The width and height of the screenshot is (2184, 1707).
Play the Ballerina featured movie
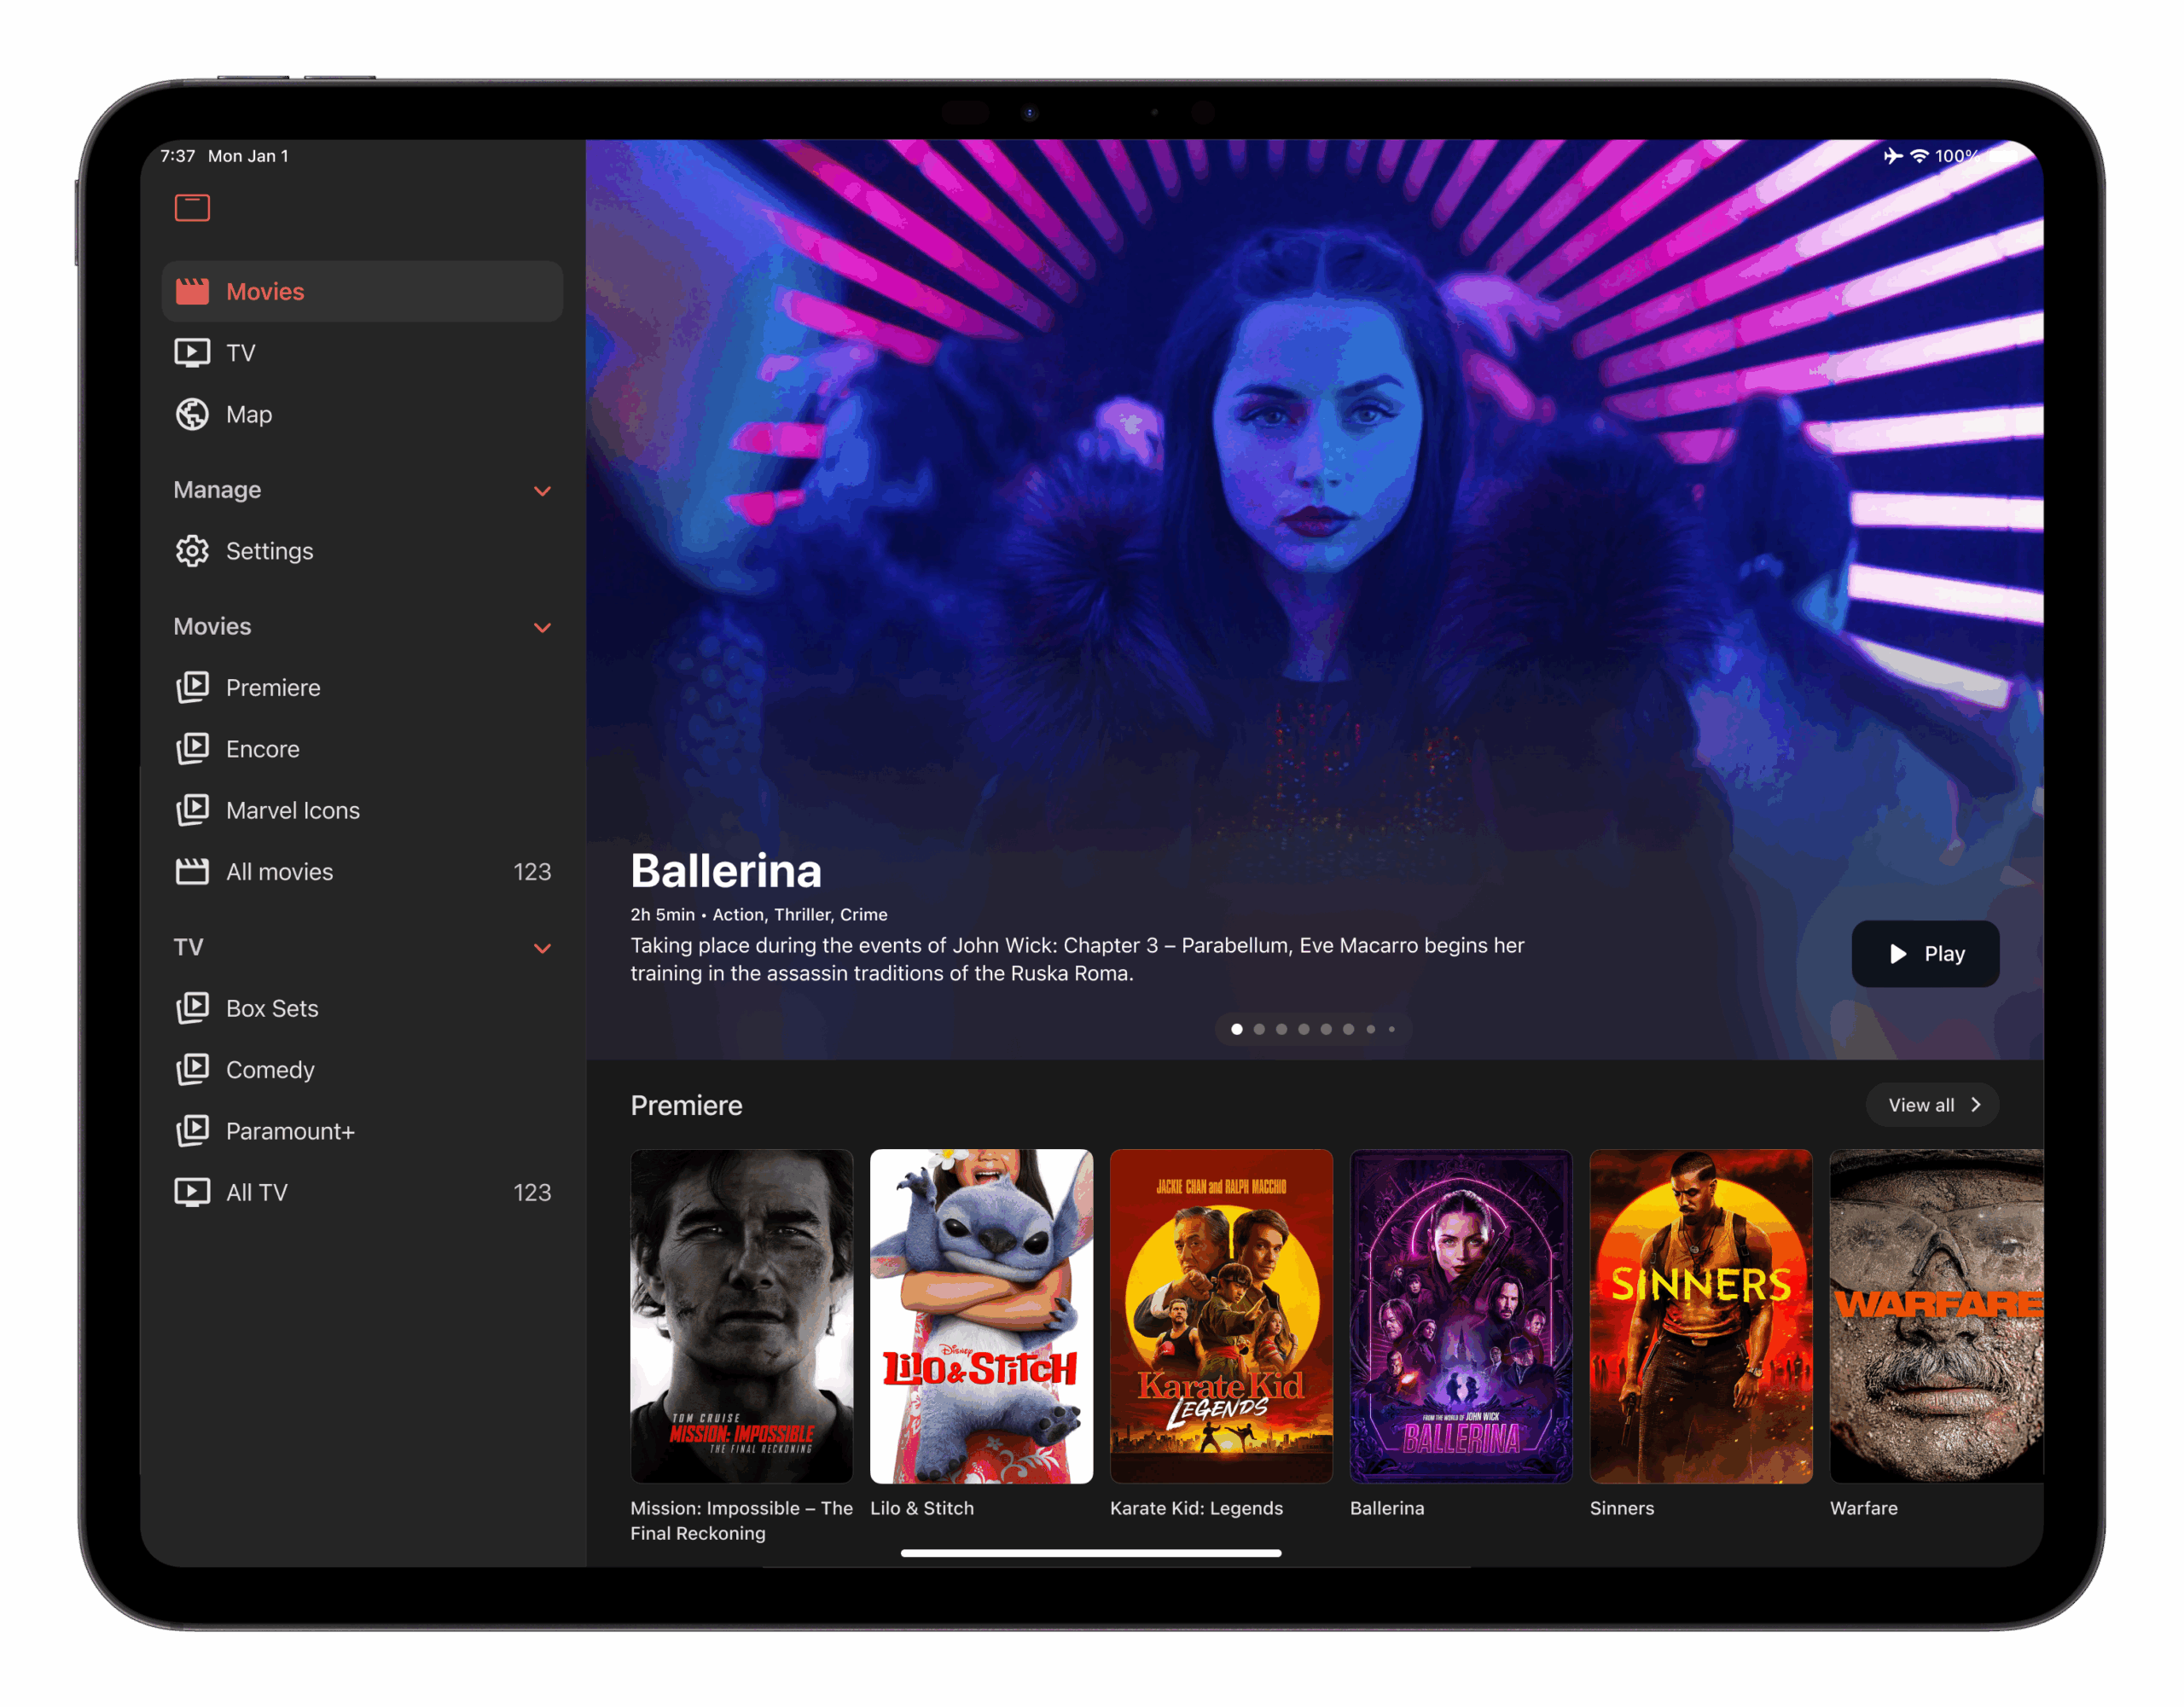pyautogui.click(x=1924, y=954)
